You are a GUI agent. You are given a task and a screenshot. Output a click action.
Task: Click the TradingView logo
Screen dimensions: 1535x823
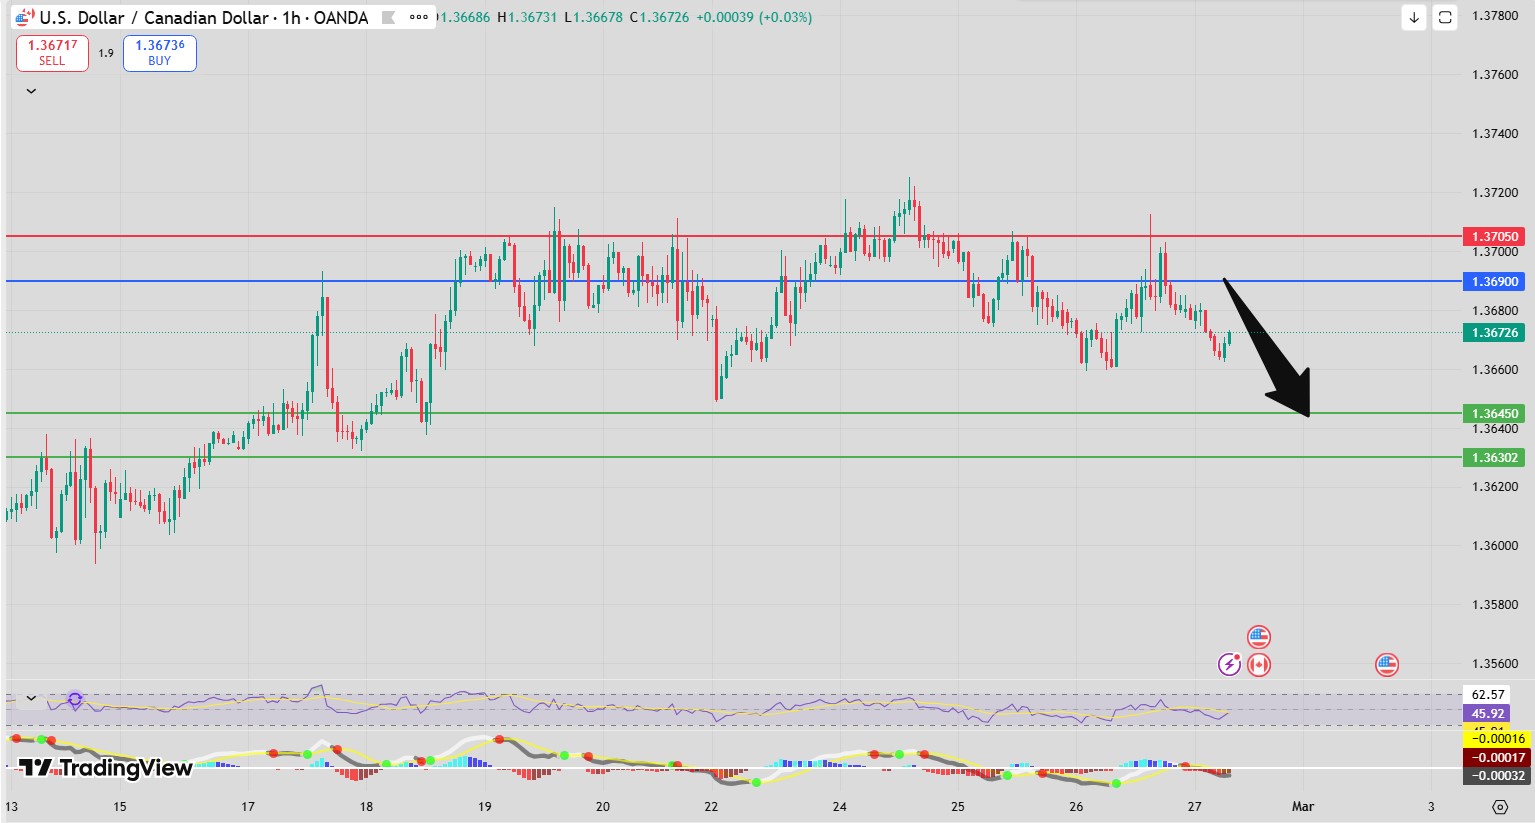pyautogui.click(x=105, y=768)
